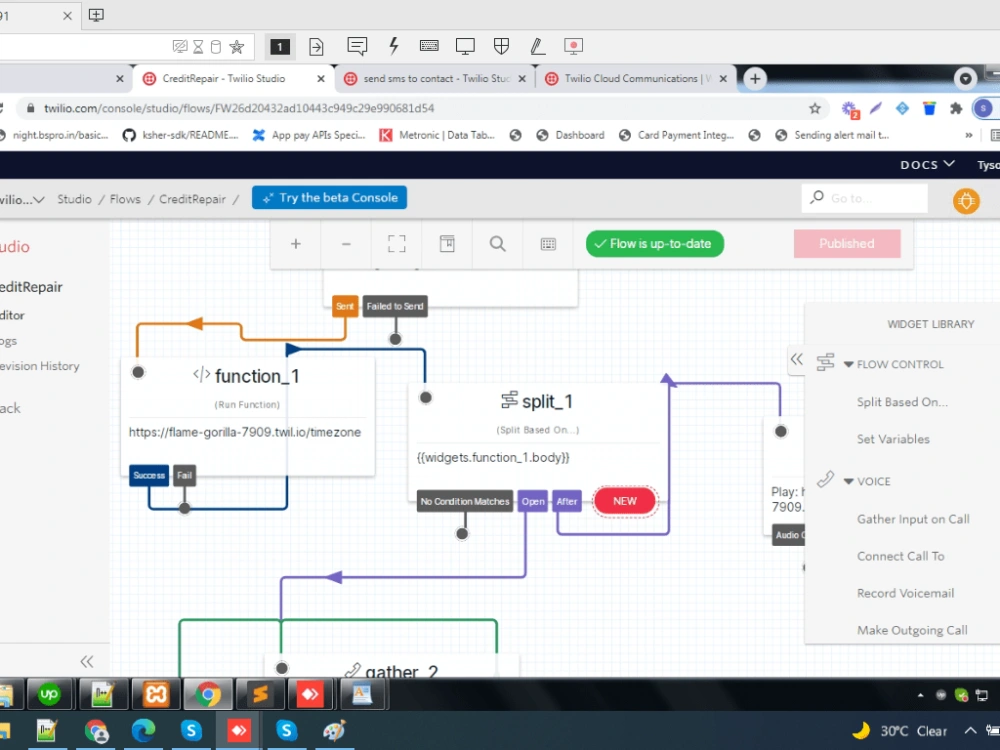1000x750 pixels.
Task: Open Microsoft Edge from lower taskbar
Action: coord(144,731)
